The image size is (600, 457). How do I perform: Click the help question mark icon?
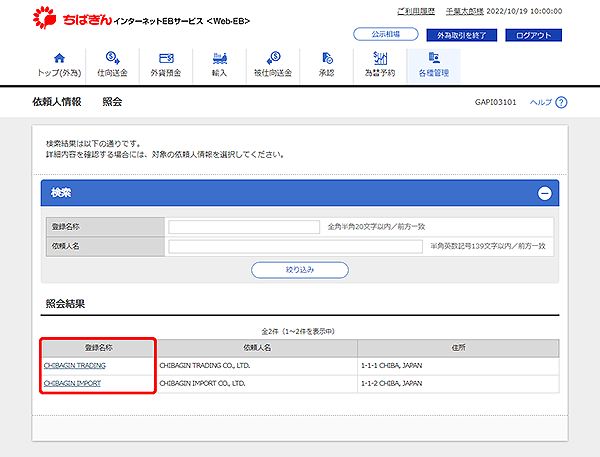(561, 102)
